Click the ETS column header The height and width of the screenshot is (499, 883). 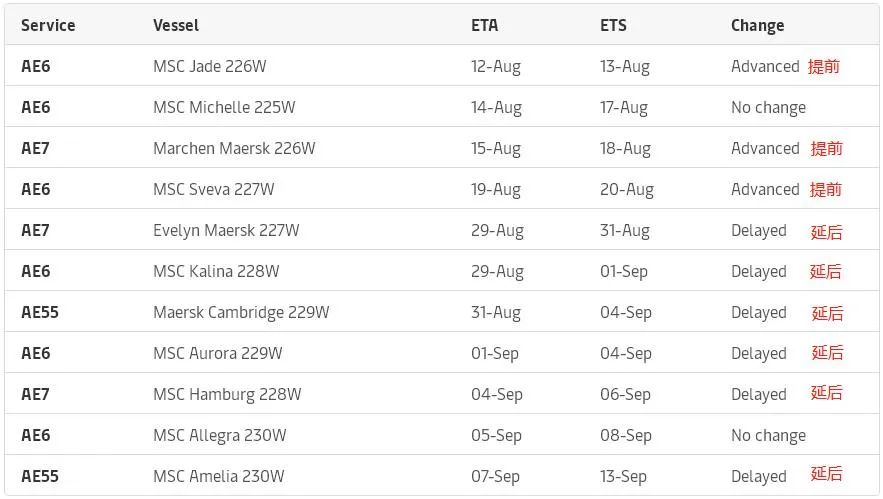[614, 25]
